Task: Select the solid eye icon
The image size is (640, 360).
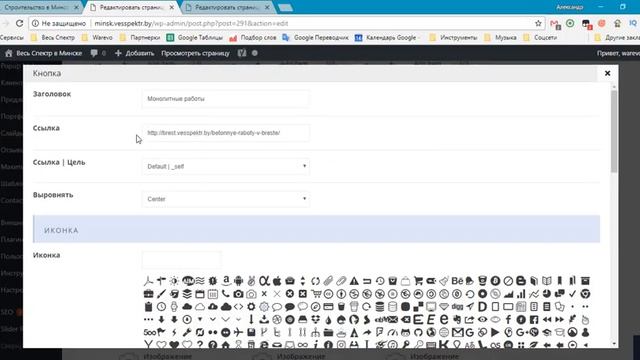Action: click(482, 320)
